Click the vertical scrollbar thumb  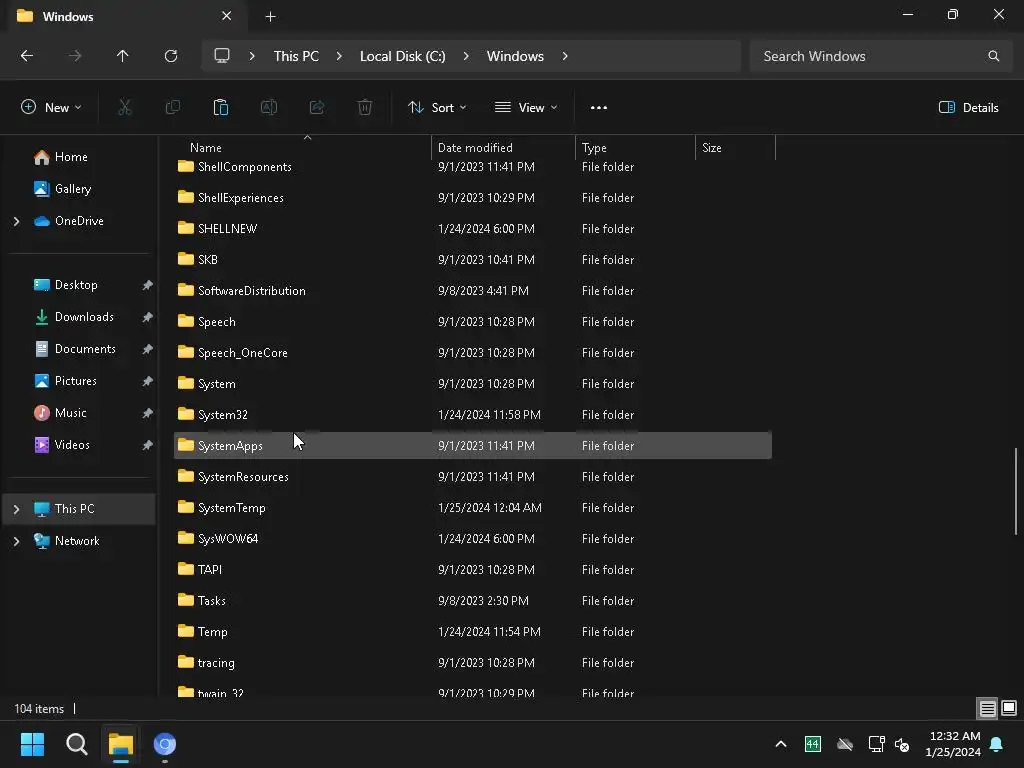click(x=1016, y=491)
